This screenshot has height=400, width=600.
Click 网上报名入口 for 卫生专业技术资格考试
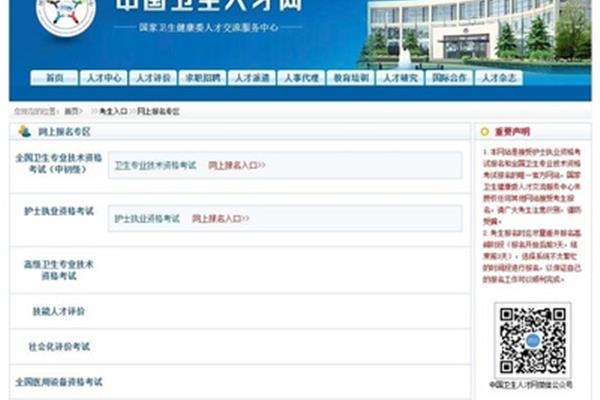(237, 165)
